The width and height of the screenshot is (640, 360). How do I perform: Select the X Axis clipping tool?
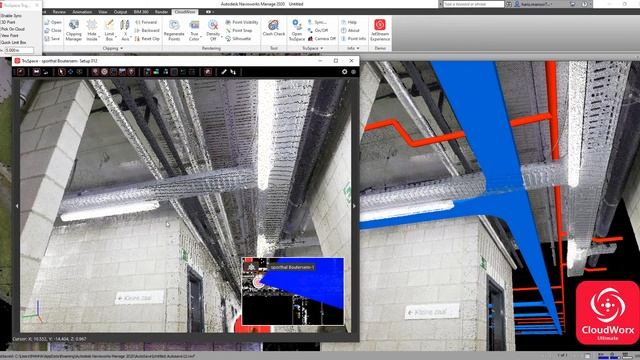[125, 30]
